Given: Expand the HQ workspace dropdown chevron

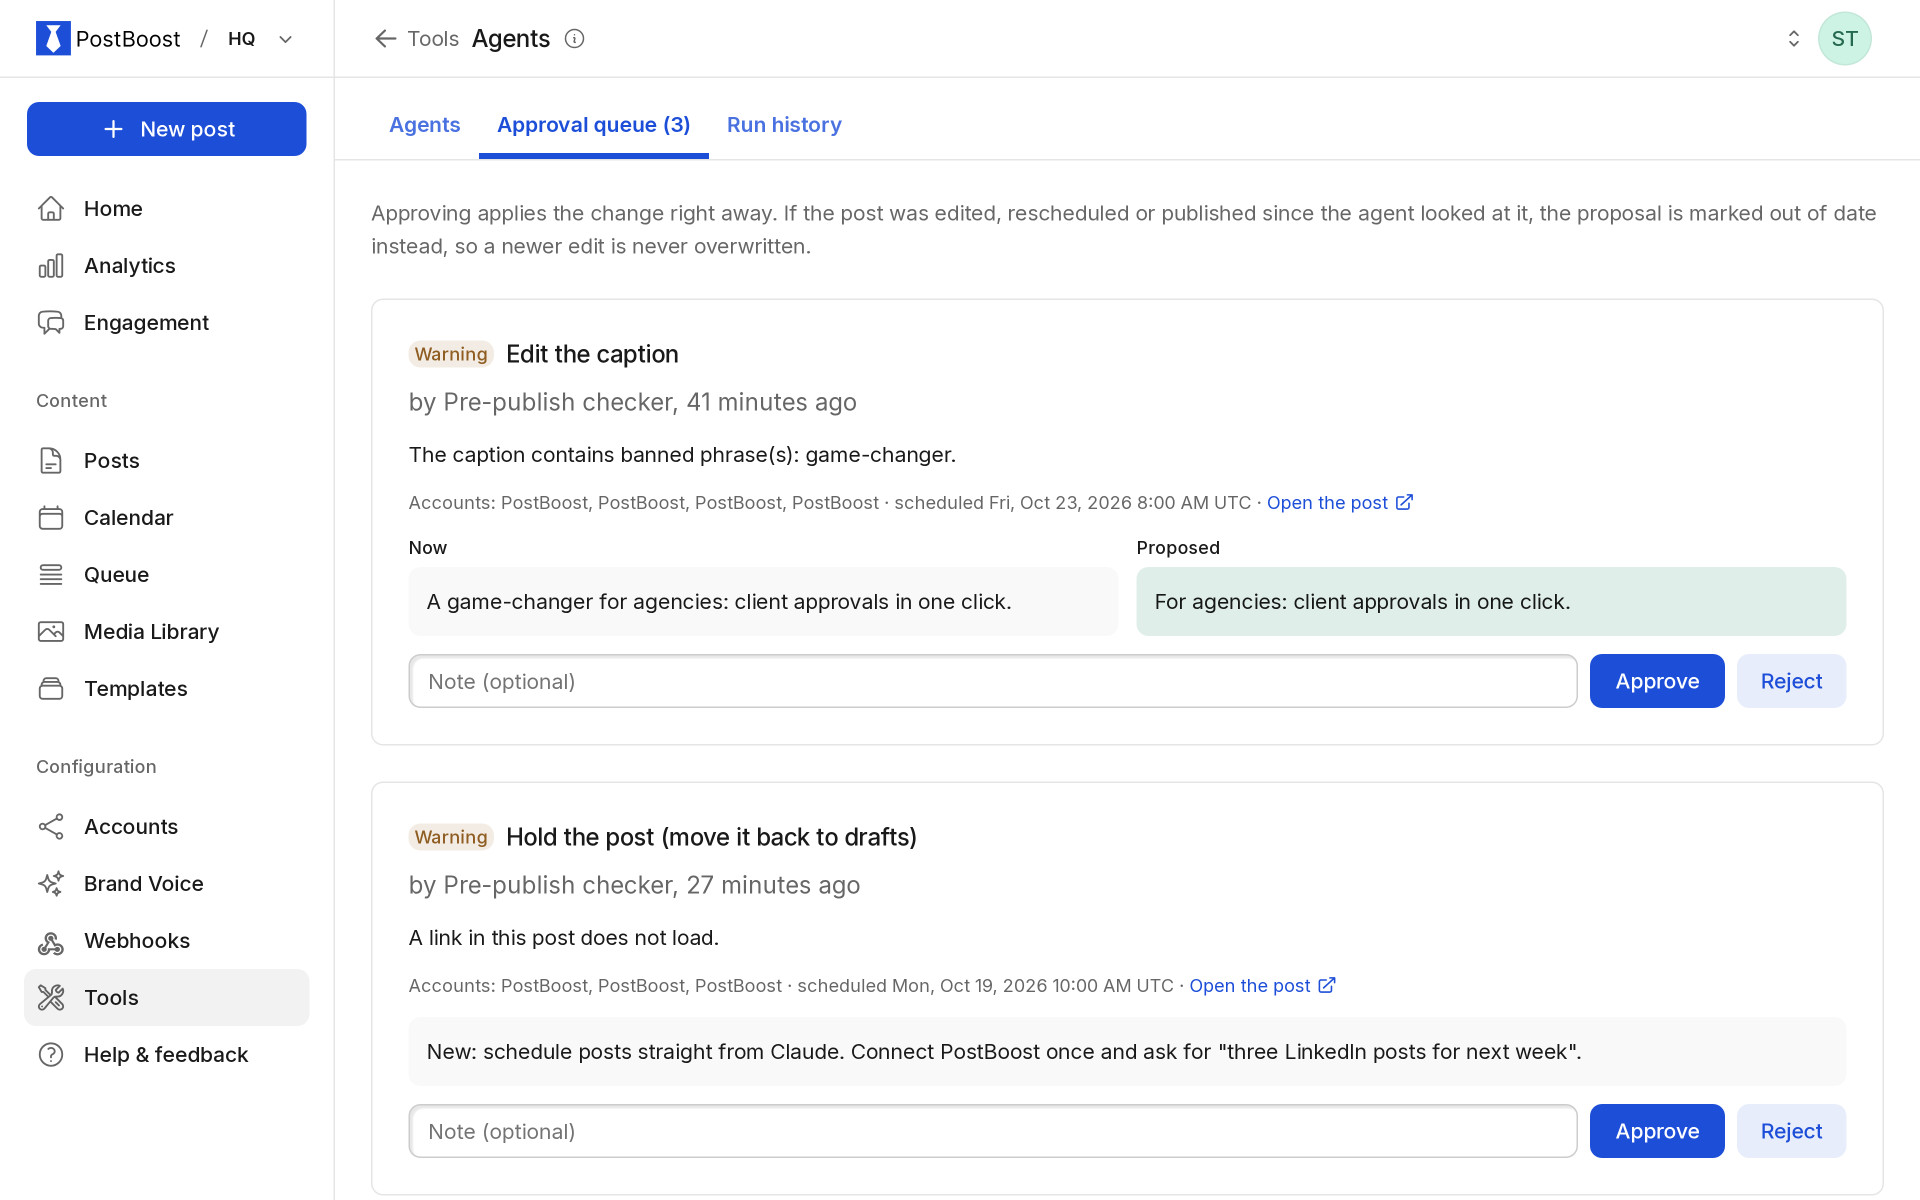Looking at the screenshot, I should point(286,39).
